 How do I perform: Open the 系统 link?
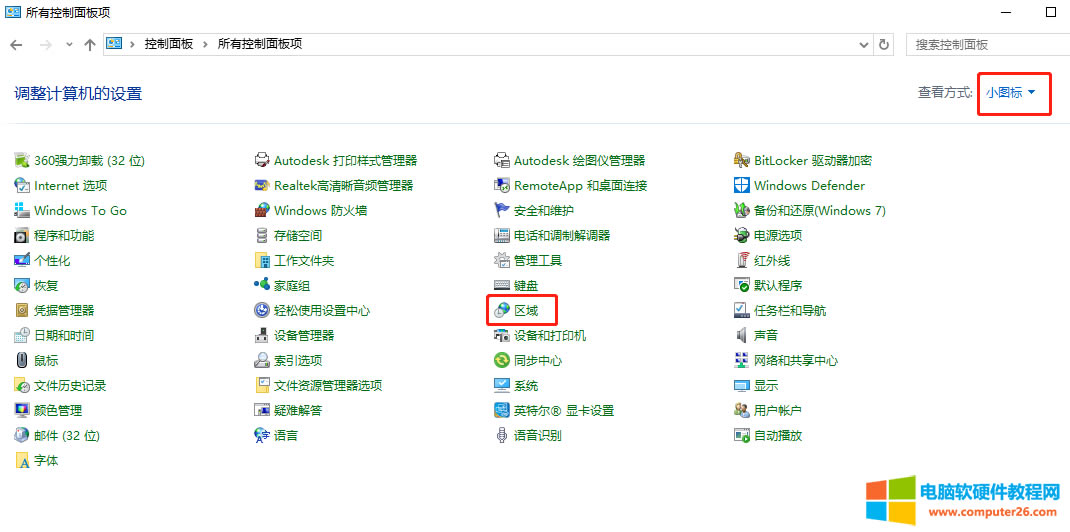point(526,386)
